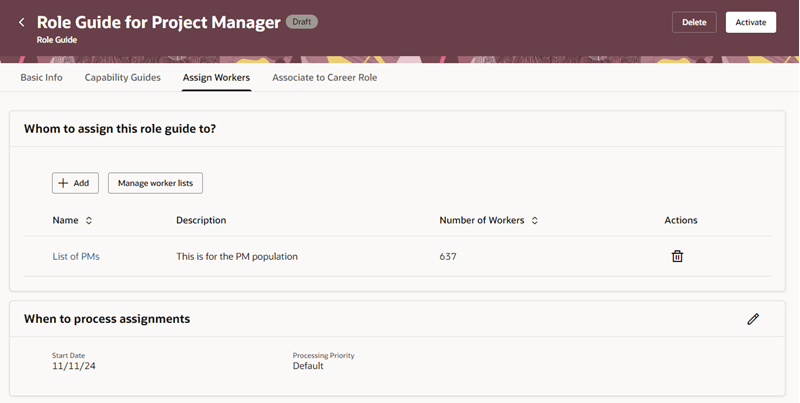Image resolution: width=800 pixels, height=403 pixels.
Task: Switch to the Basic Info tab
Action: click(x=41, y=77)
